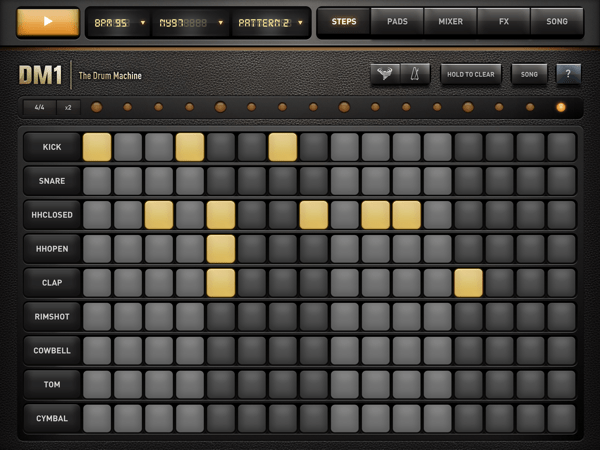The height and width of the screenshot is (450, 600).
Task: Disable the active HHOPEN step
Action: click(x=221, y=249)
